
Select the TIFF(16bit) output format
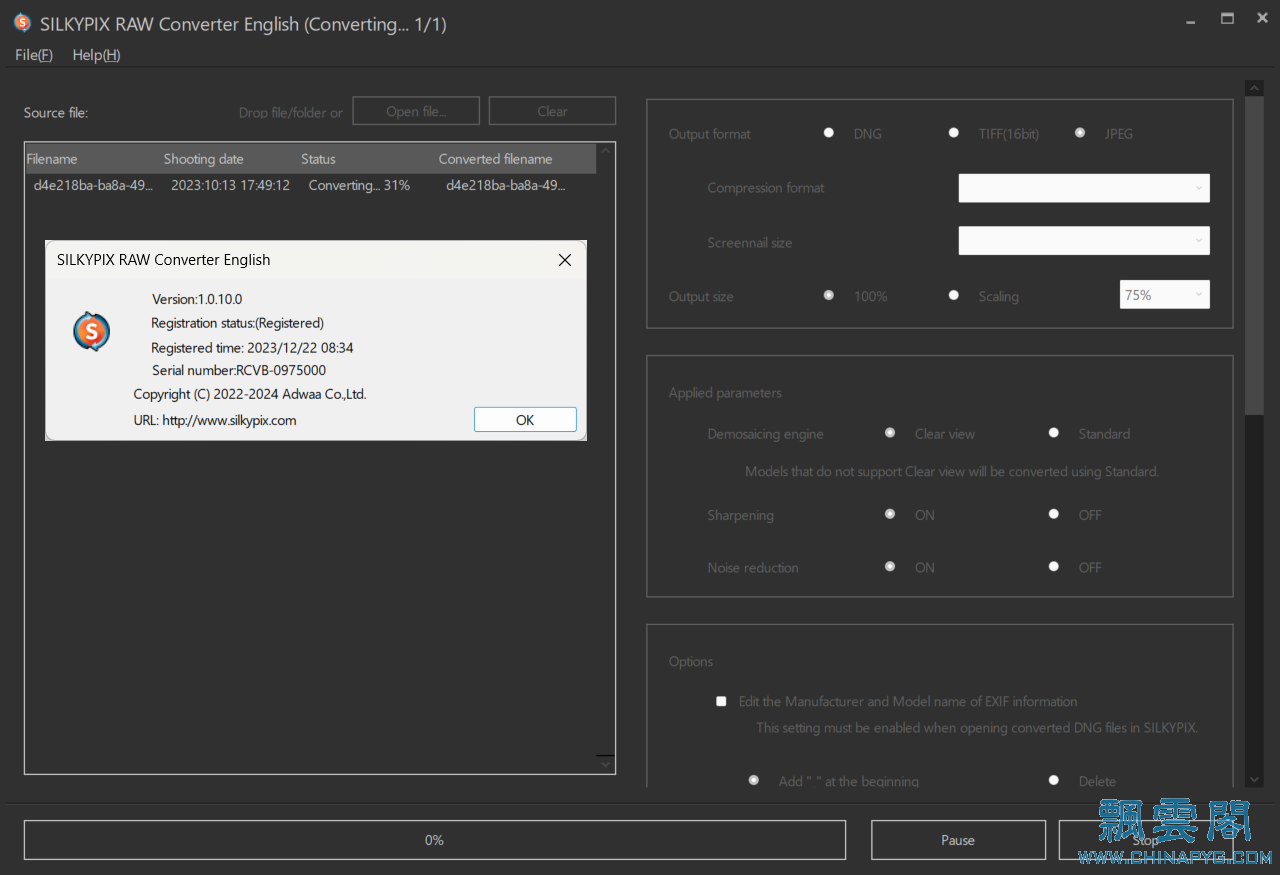(954, 133)
